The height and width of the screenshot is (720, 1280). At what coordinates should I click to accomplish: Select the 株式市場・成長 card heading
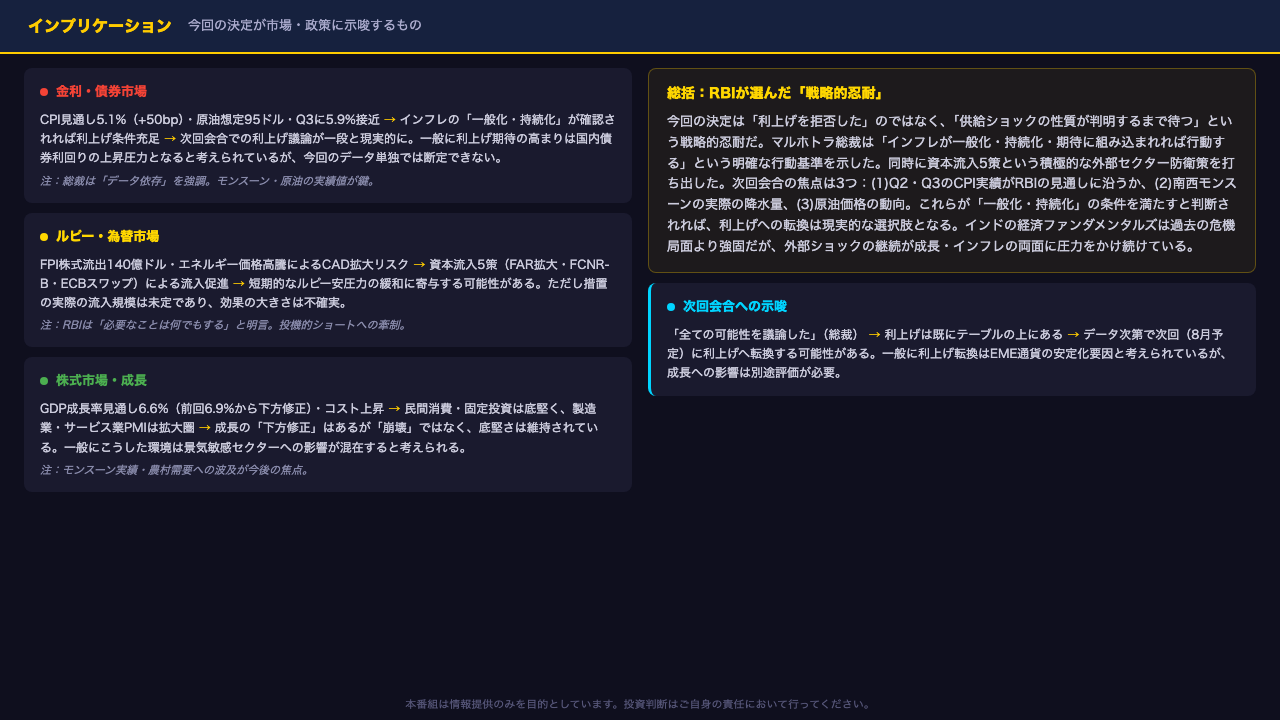coord(101,380)
